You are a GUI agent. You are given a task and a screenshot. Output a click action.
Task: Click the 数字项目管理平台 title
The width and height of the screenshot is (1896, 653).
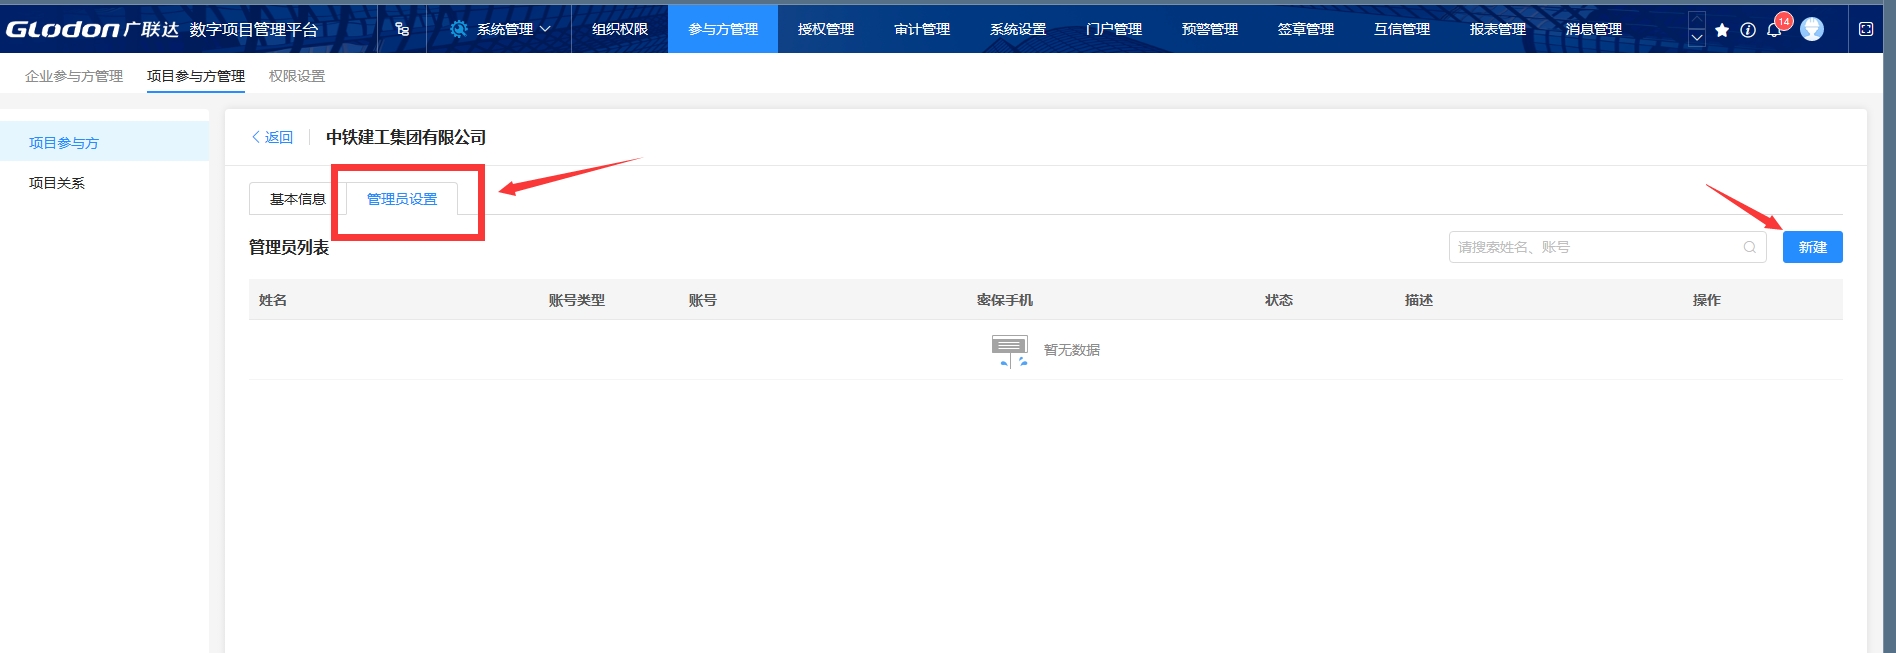(x=254, y=30)
